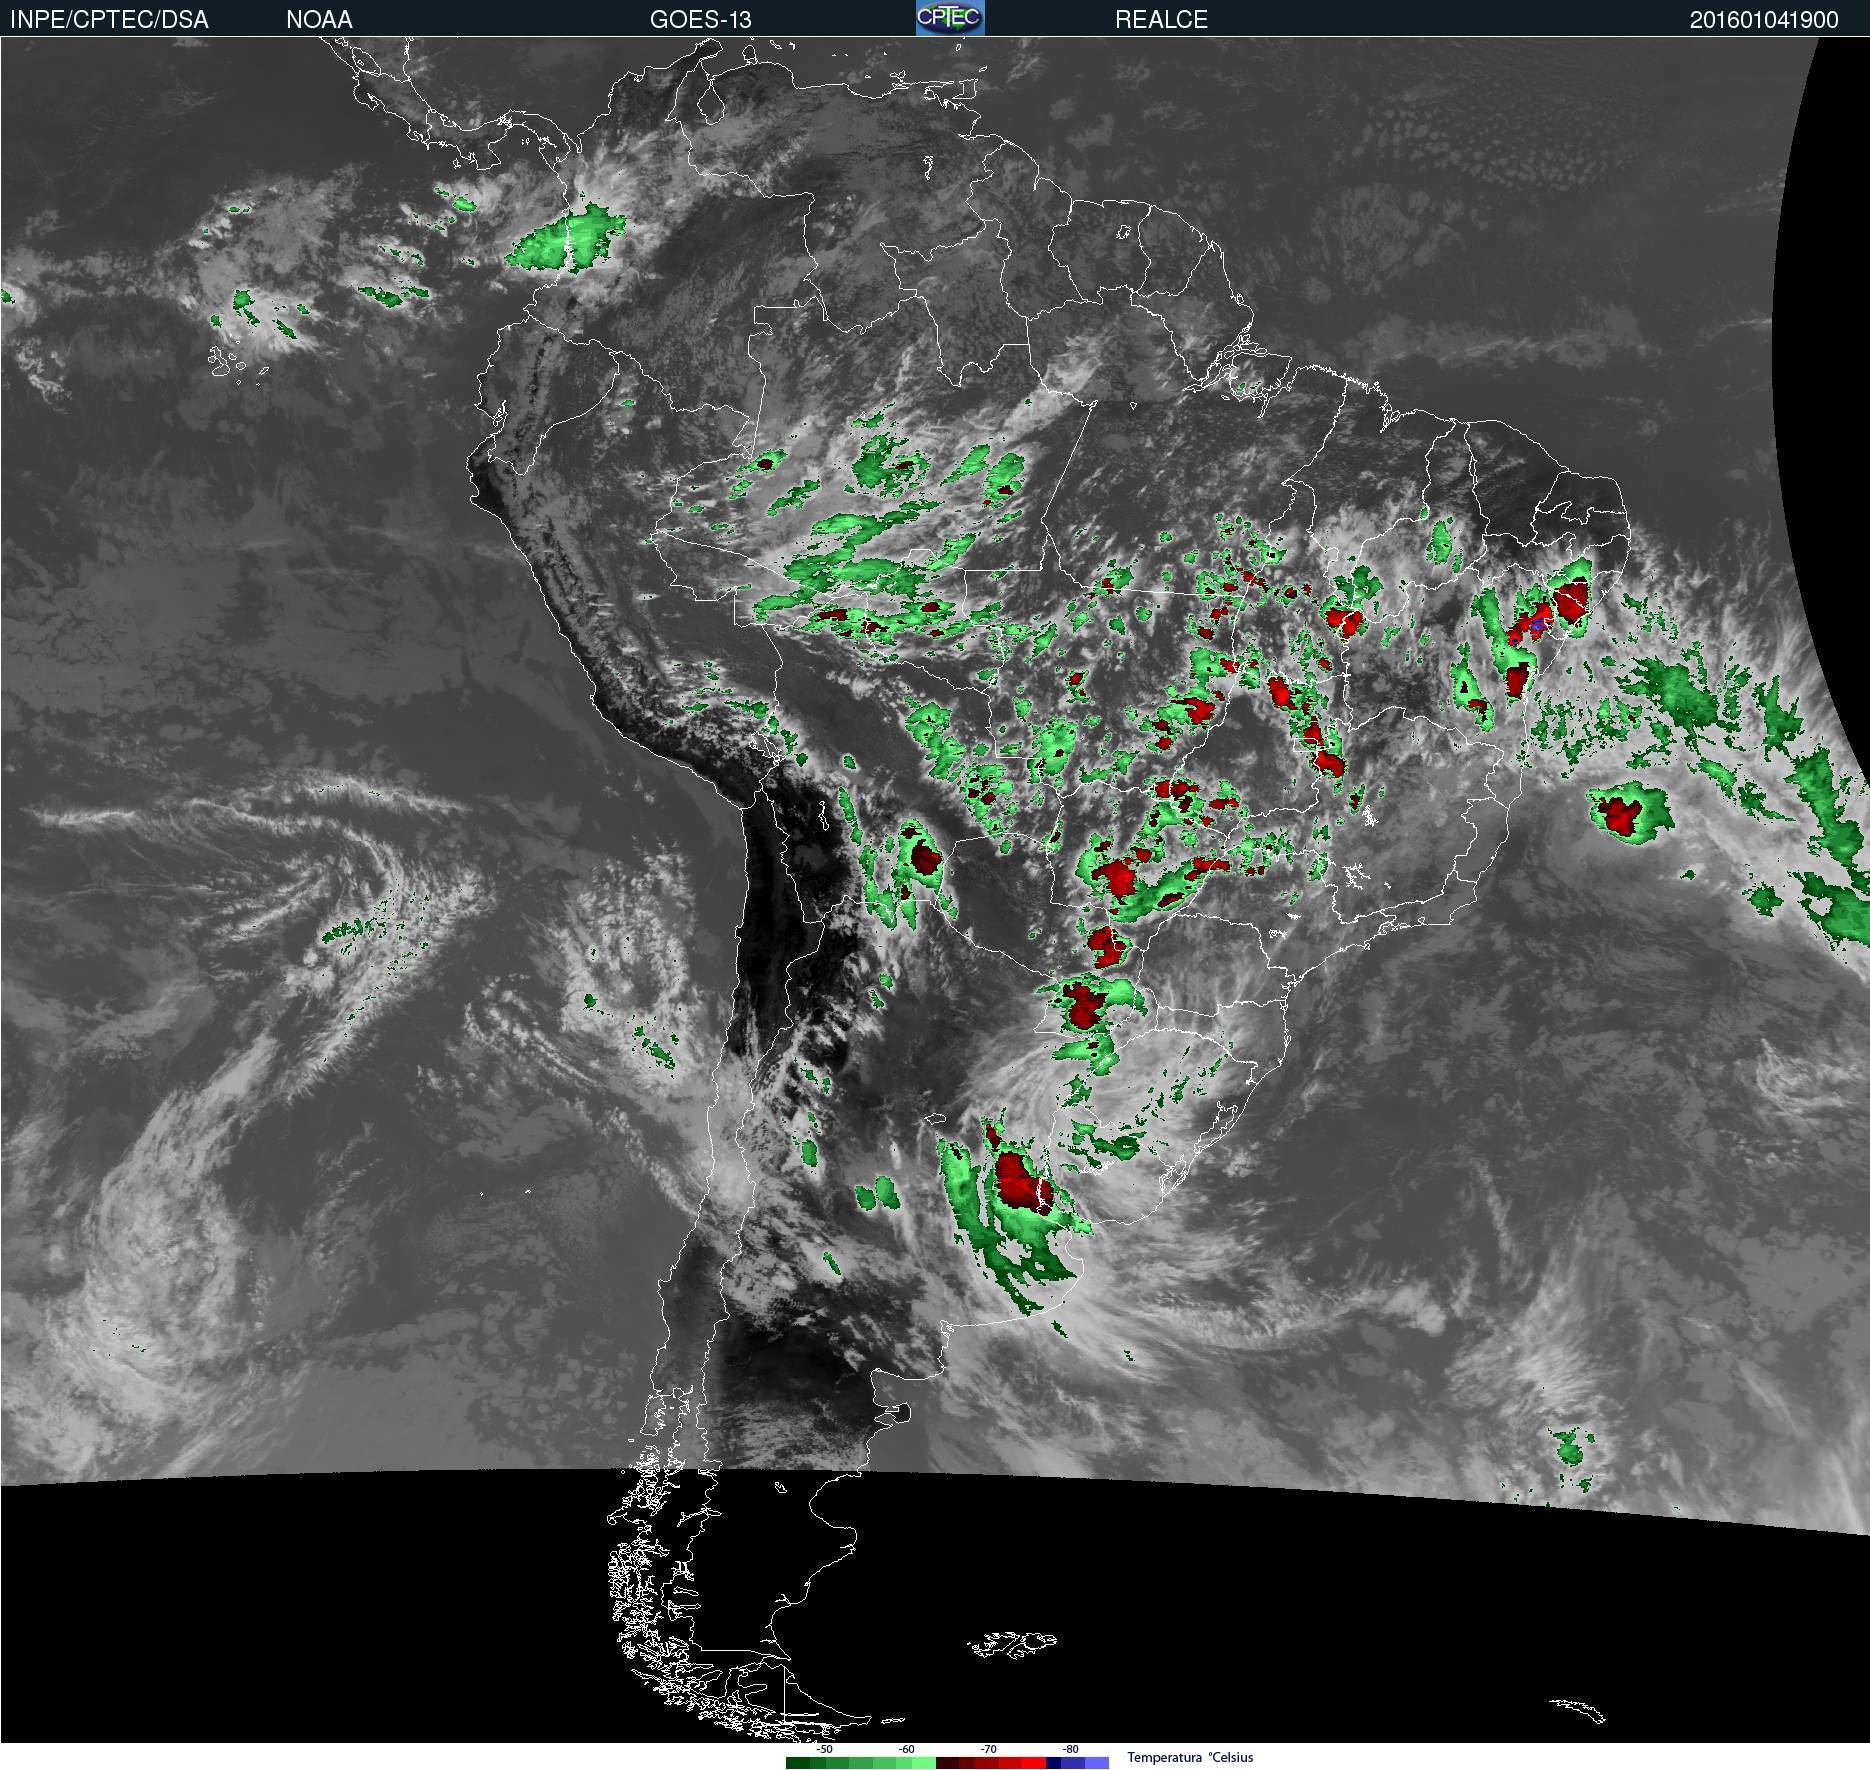Click the -60 value on temperature scale
This screenshot has width=1870, height=1770.
[x=906, y=1749]
